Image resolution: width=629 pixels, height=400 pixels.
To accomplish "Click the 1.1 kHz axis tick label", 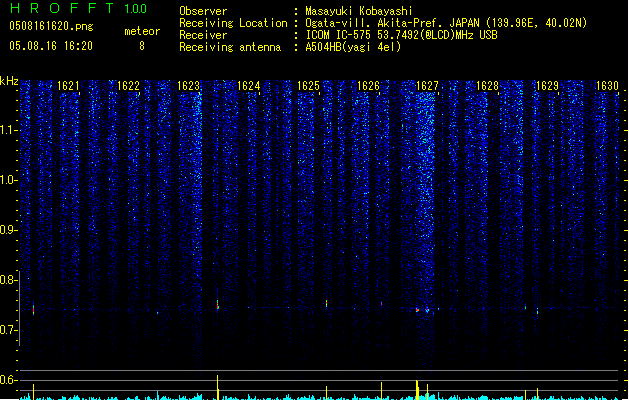I will tap(9, 130).
